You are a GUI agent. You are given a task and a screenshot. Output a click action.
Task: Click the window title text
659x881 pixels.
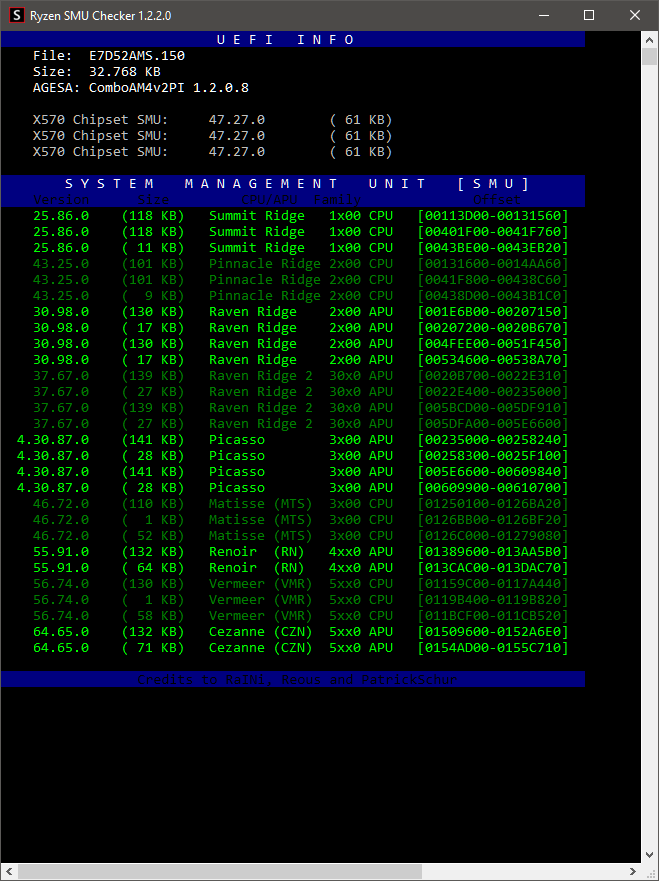click(101, 16)
